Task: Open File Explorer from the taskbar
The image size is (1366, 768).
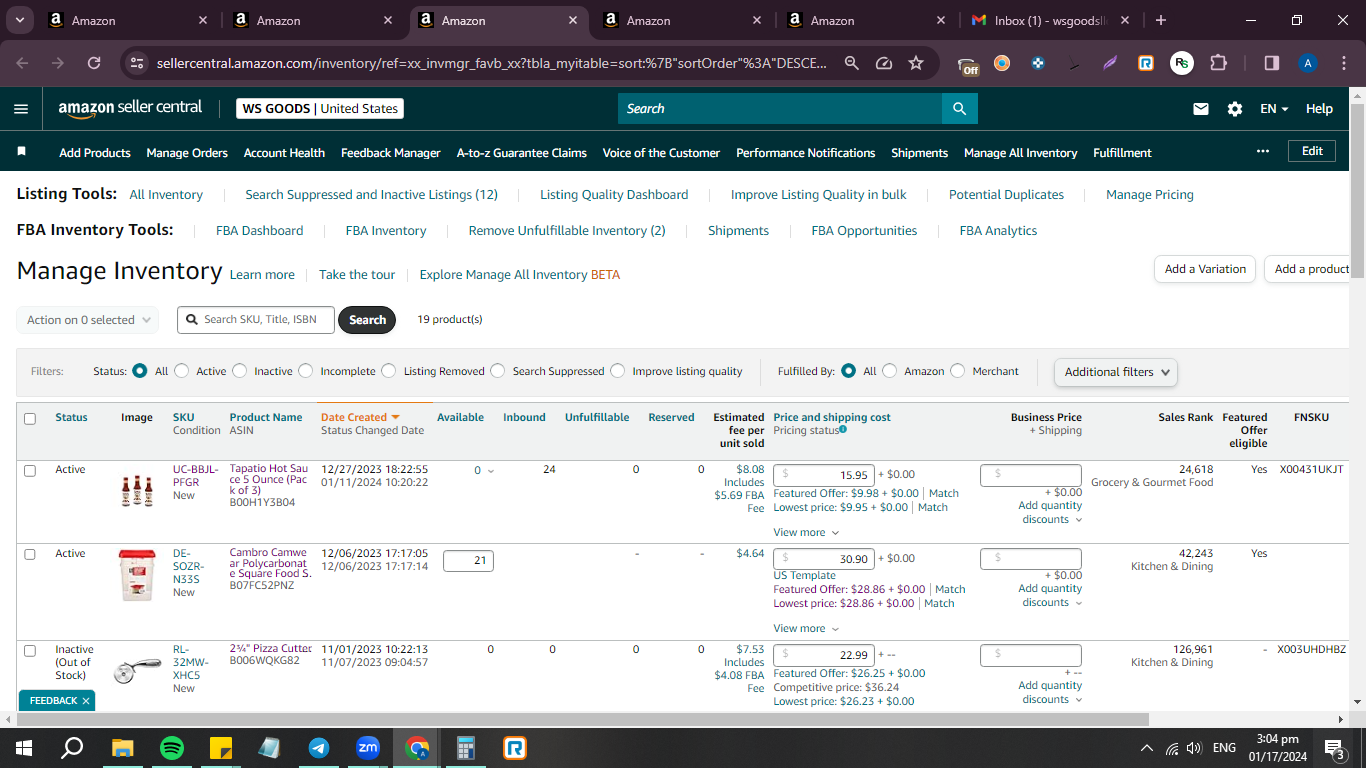Action: pos(123,748)
